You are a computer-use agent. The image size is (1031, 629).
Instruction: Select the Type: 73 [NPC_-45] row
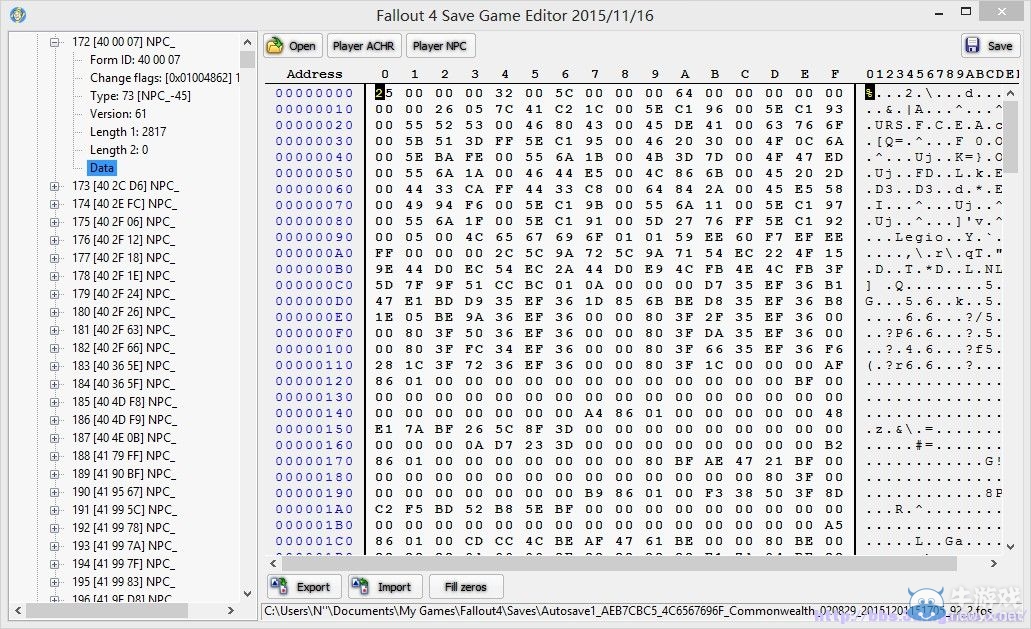(x=140, y=96)
